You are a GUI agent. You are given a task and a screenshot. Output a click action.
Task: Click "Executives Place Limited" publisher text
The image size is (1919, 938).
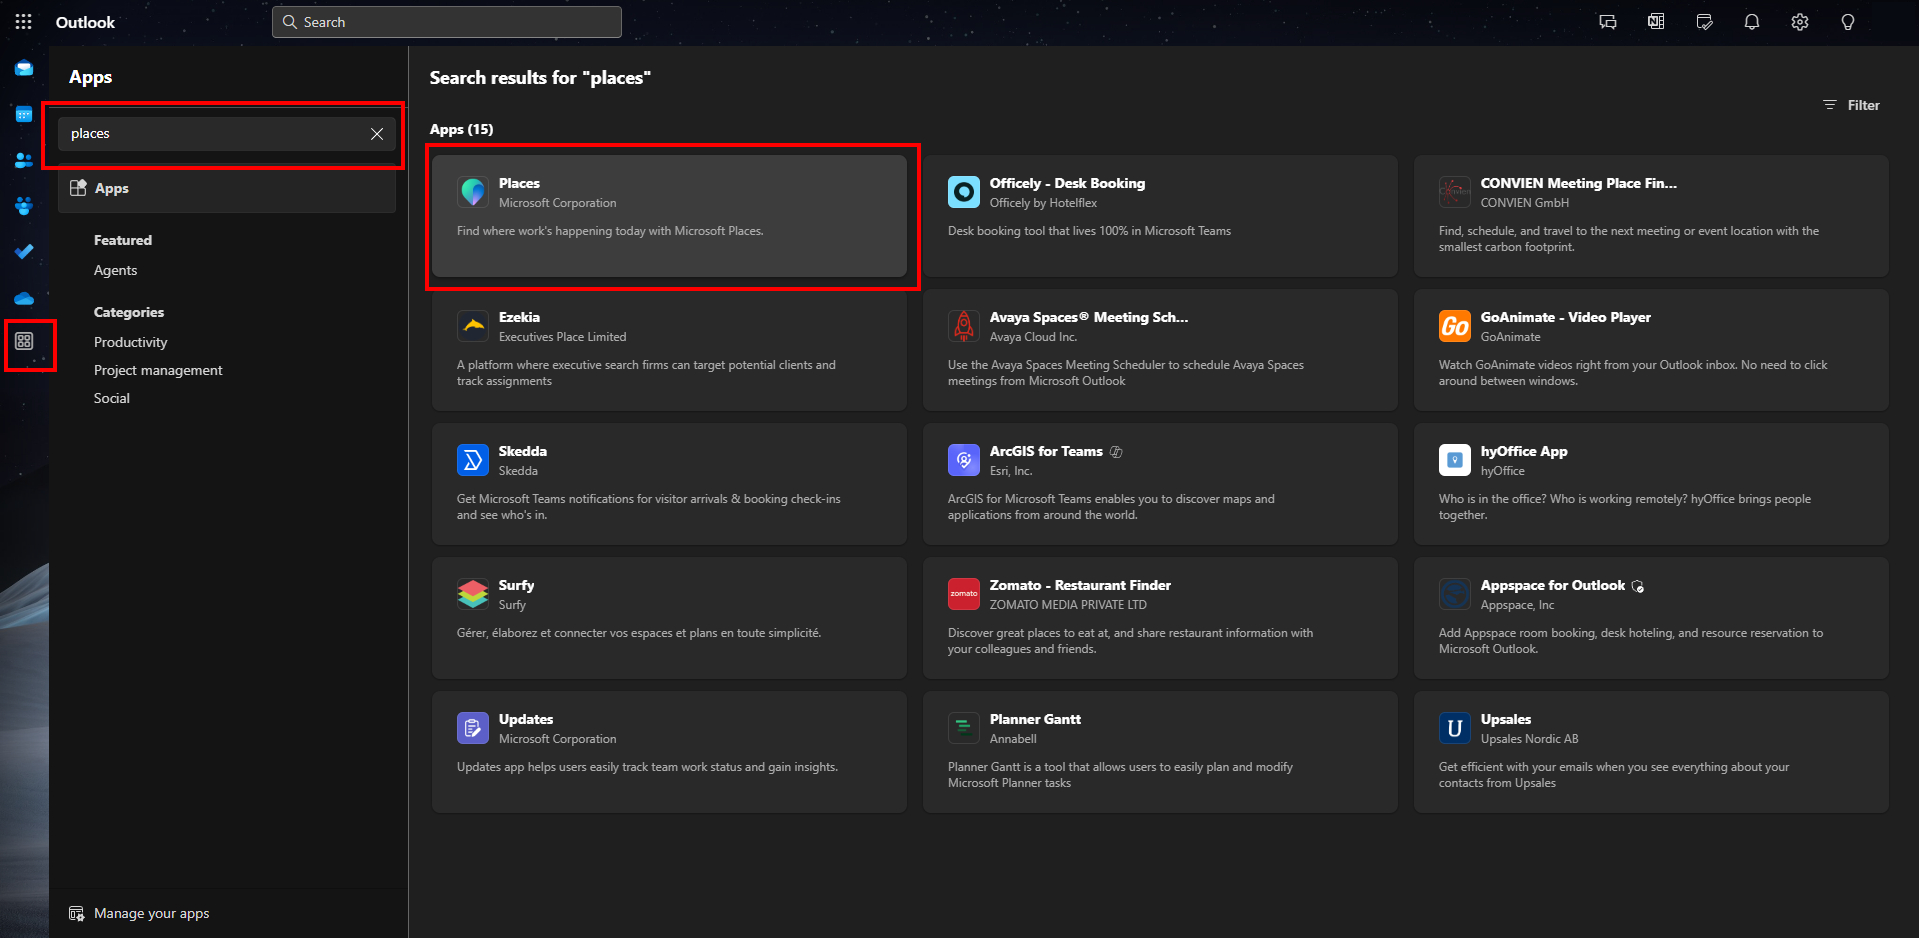[x=563, y=337]
